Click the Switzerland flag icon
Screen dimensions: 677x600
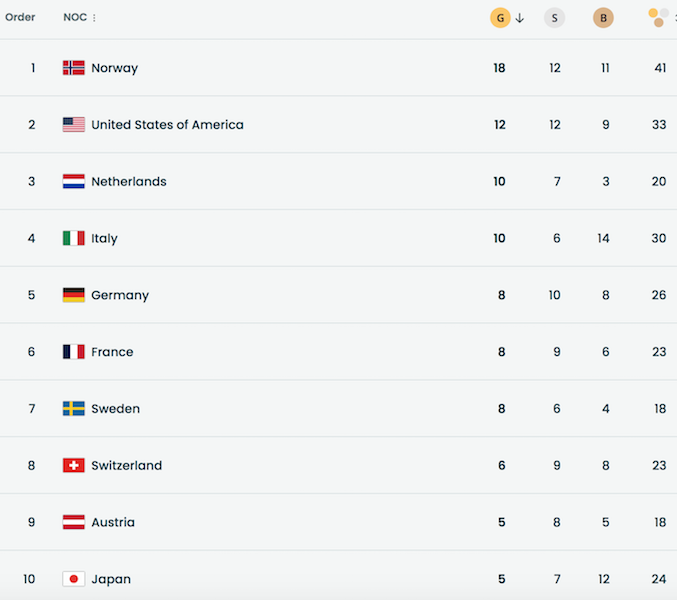[73, 466]
